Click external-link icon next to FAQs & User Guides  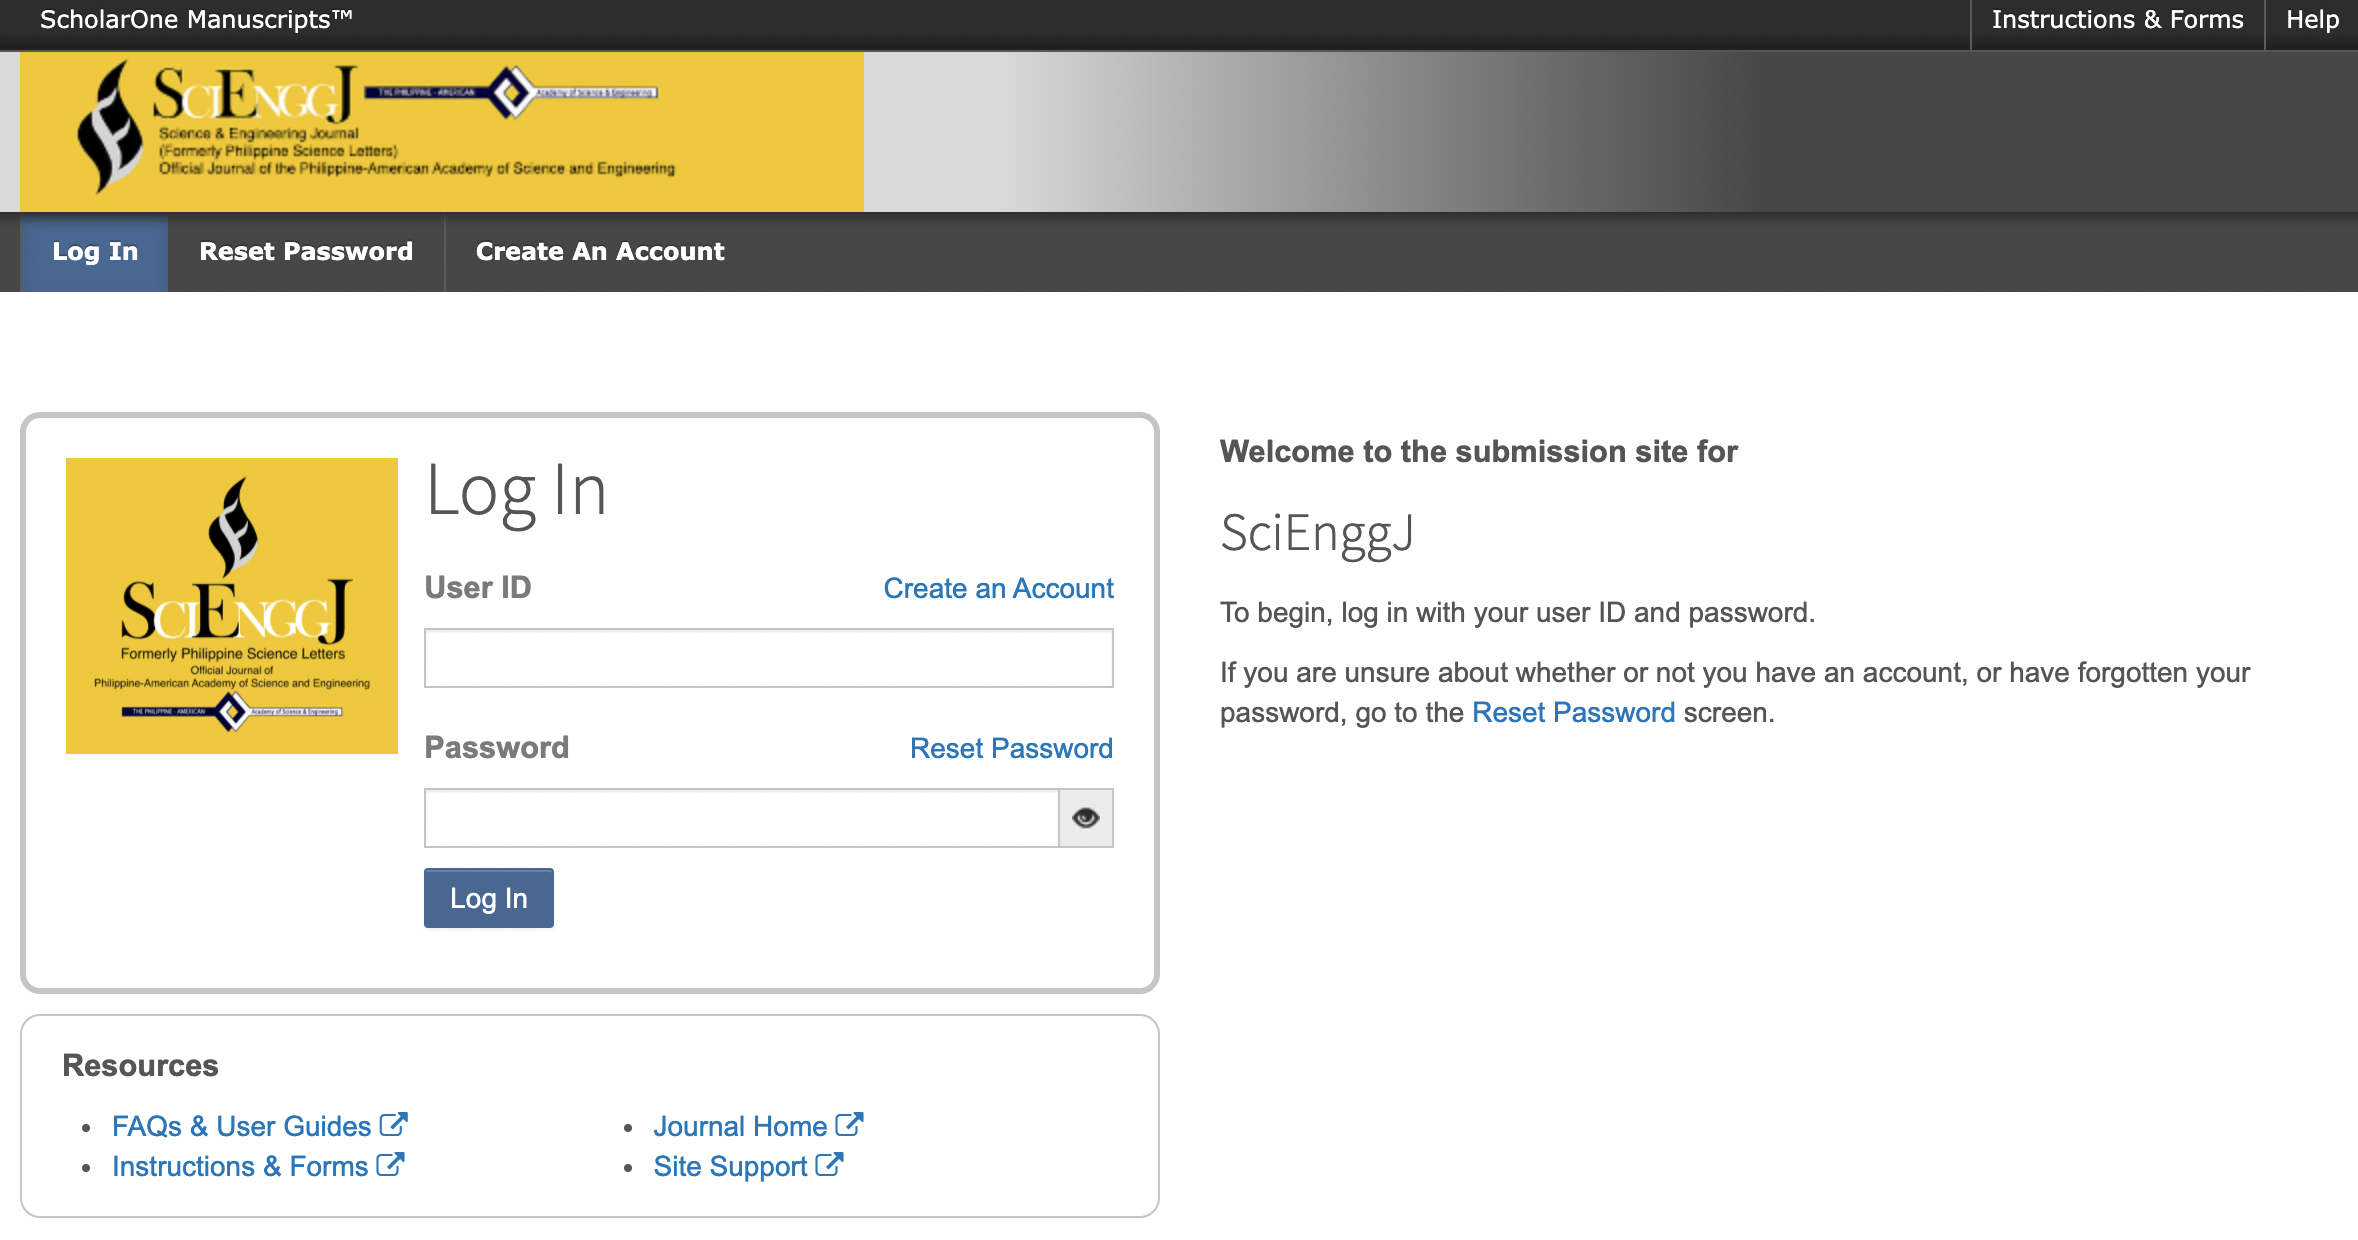pyautogui.click(x=393, y=1125)
